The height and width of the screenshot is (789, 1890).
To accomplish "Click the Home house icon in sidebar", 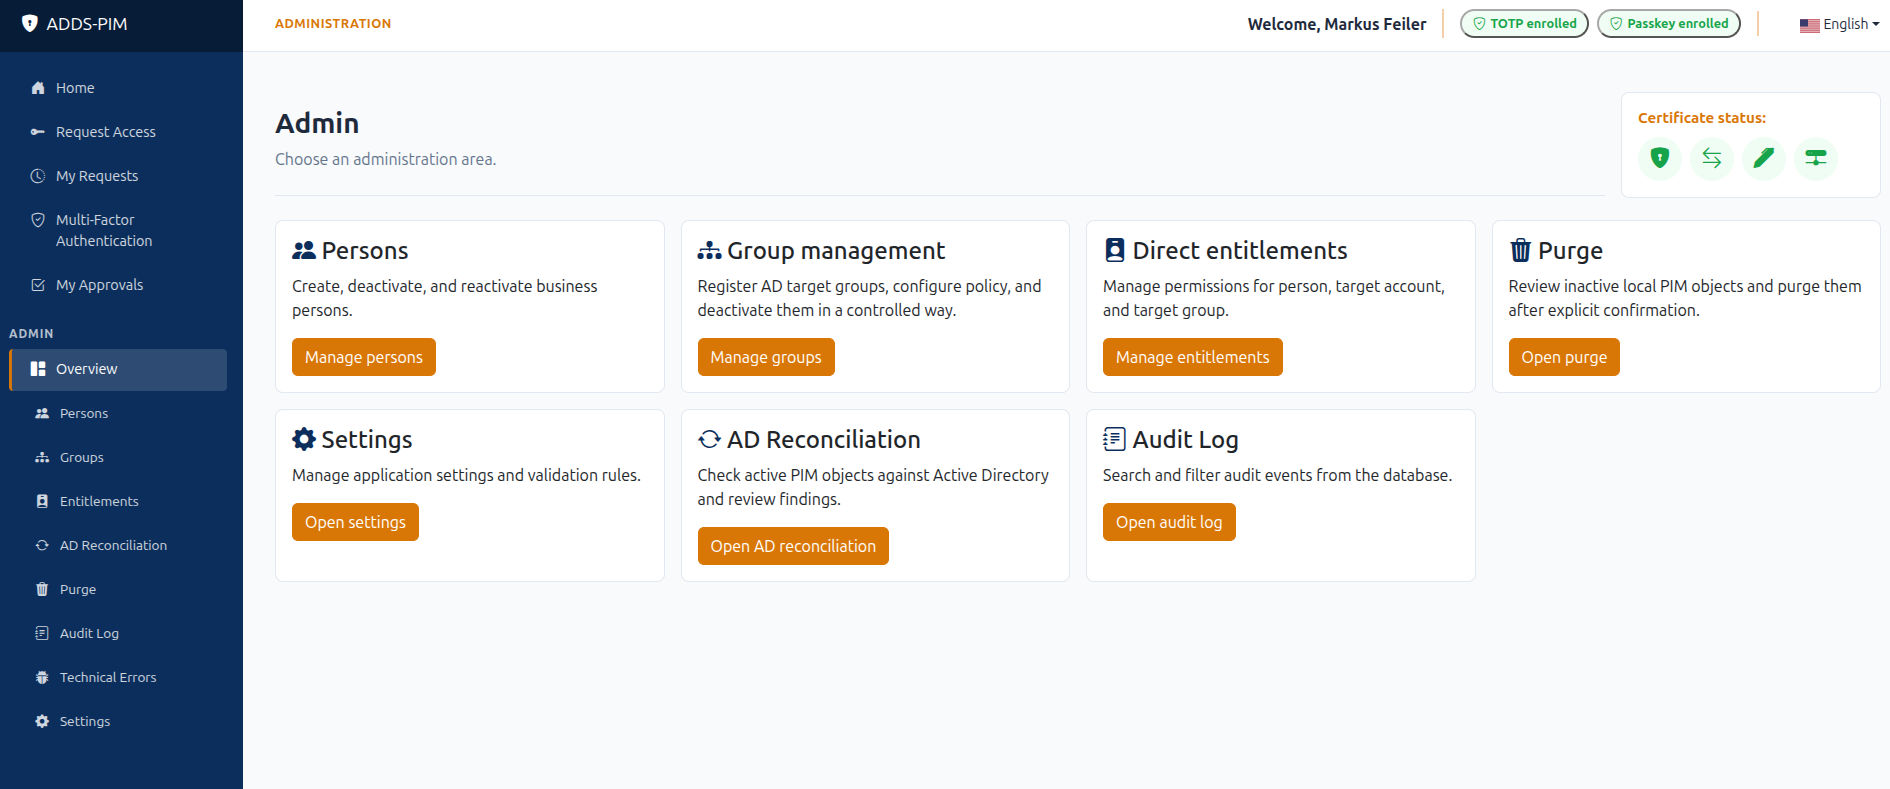I will pos(38,88).
